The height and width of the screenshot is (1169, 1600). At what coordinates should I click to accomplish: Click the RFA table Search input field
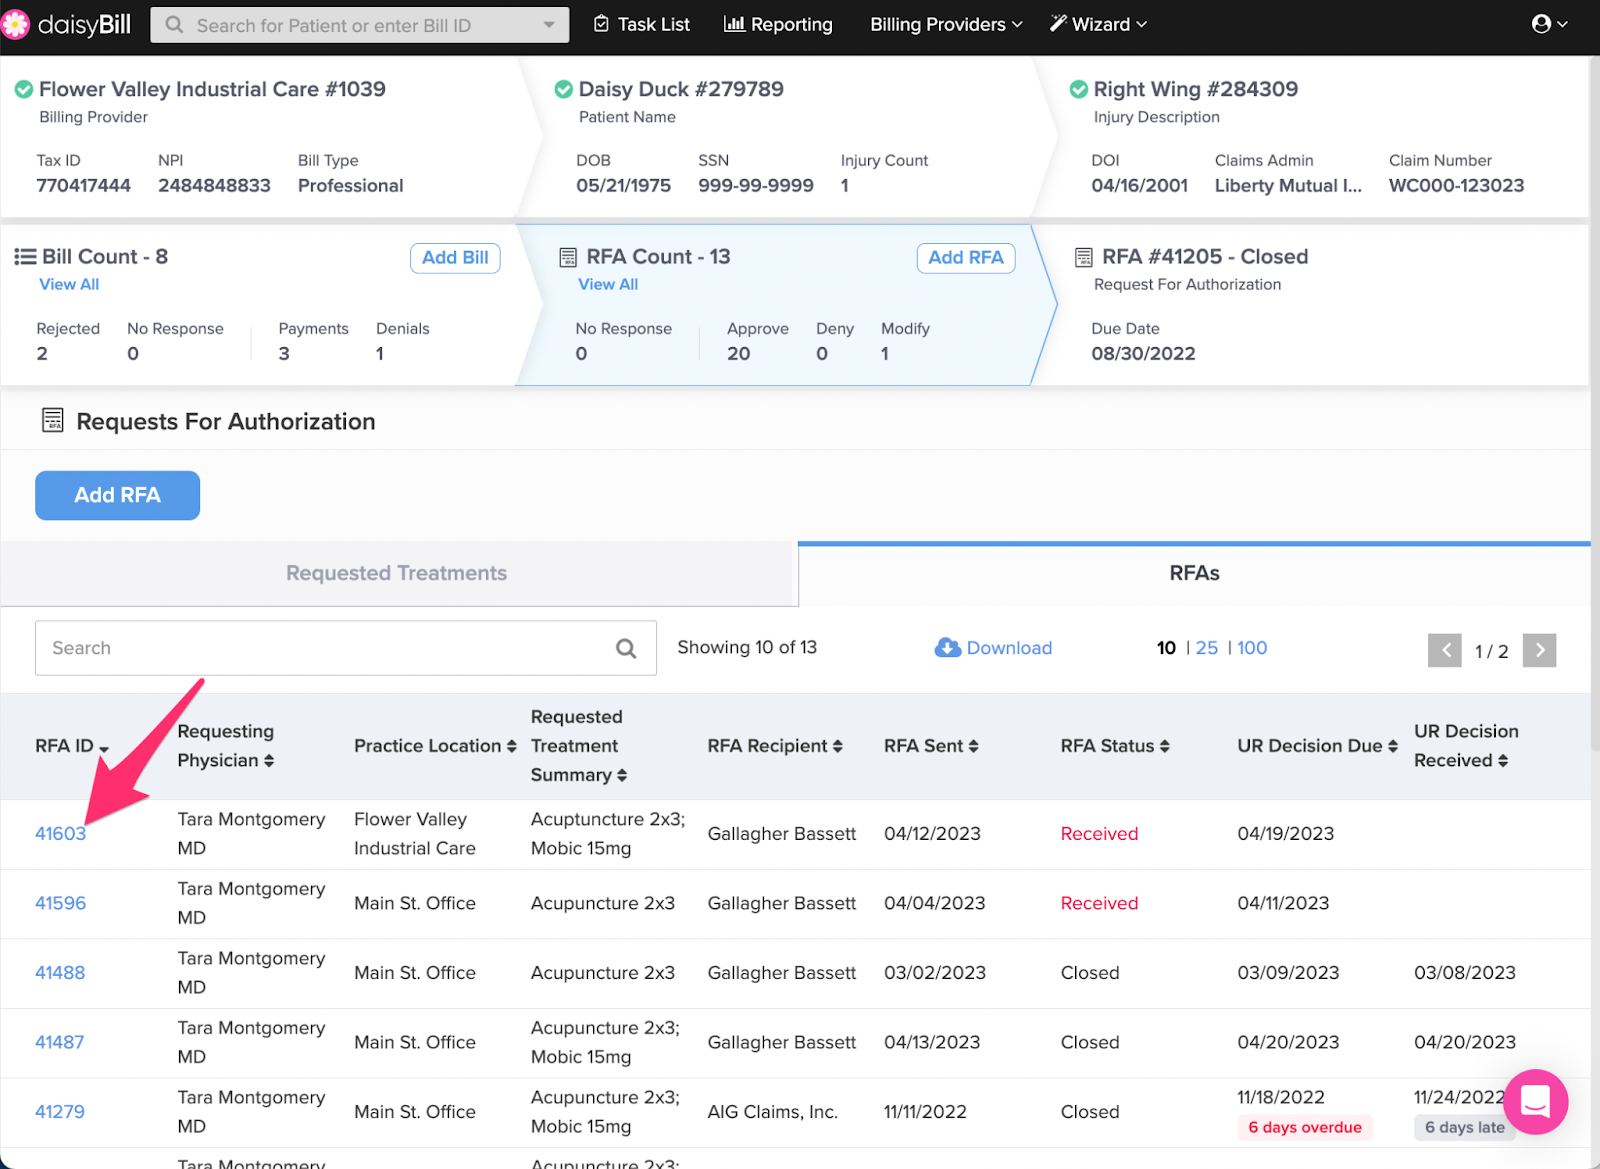click(346, 648)
